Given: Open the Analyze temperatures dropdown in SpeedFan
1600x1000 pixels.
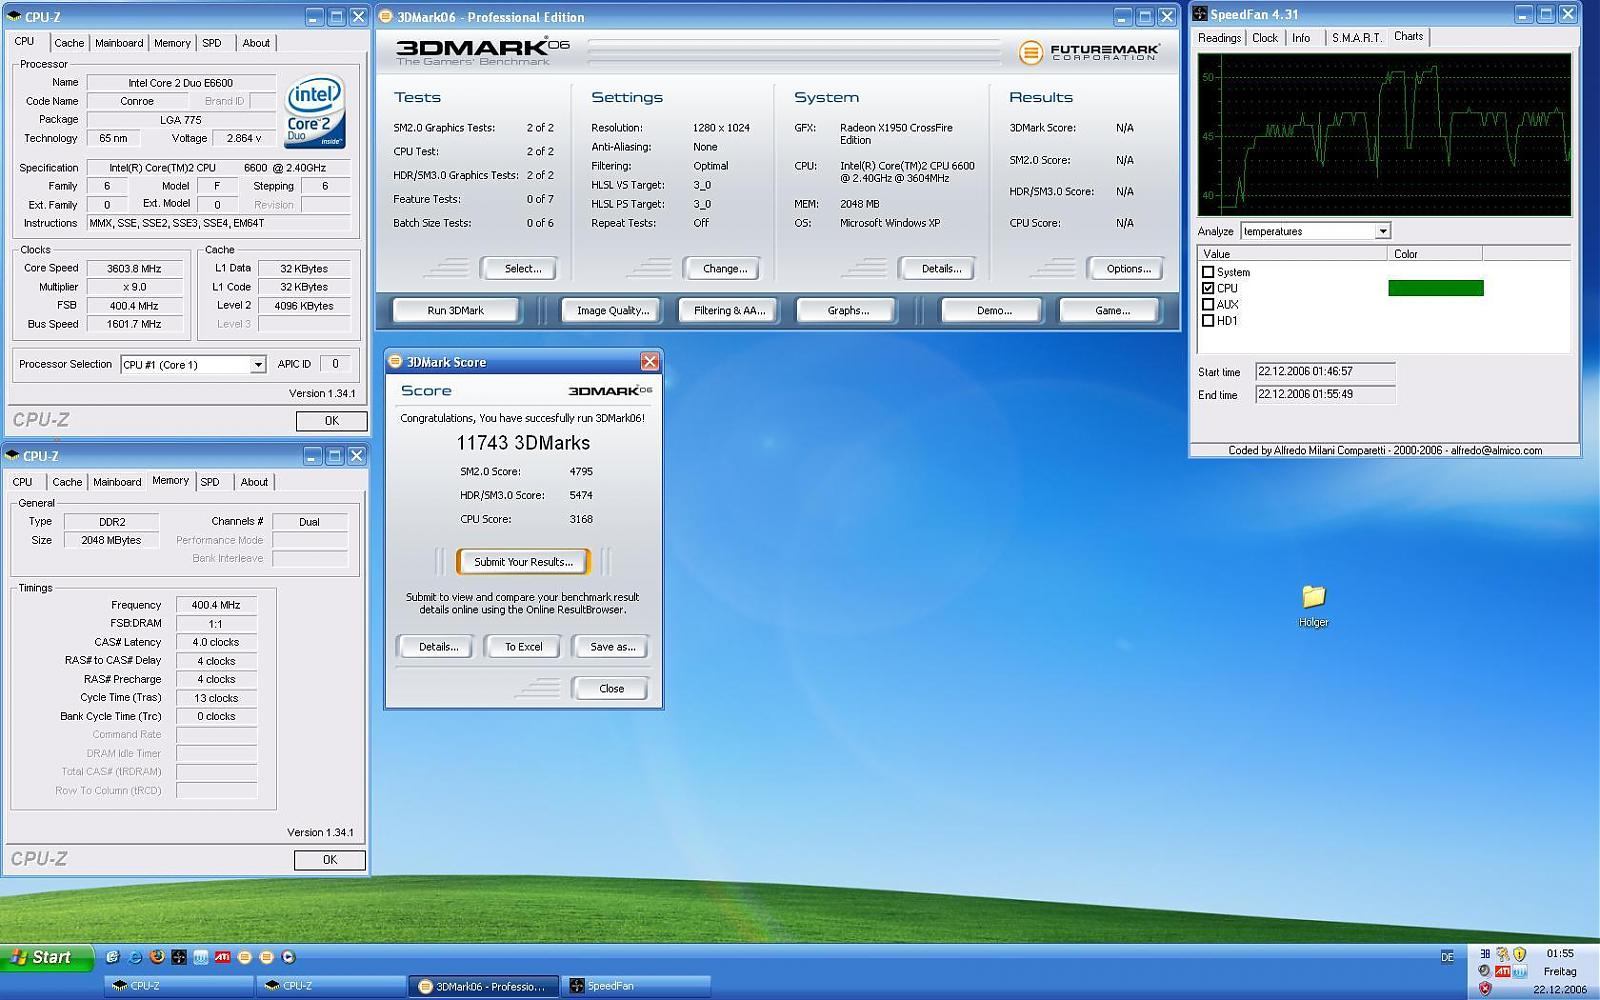Looking at the screenshot, I should pos(1382,231).
